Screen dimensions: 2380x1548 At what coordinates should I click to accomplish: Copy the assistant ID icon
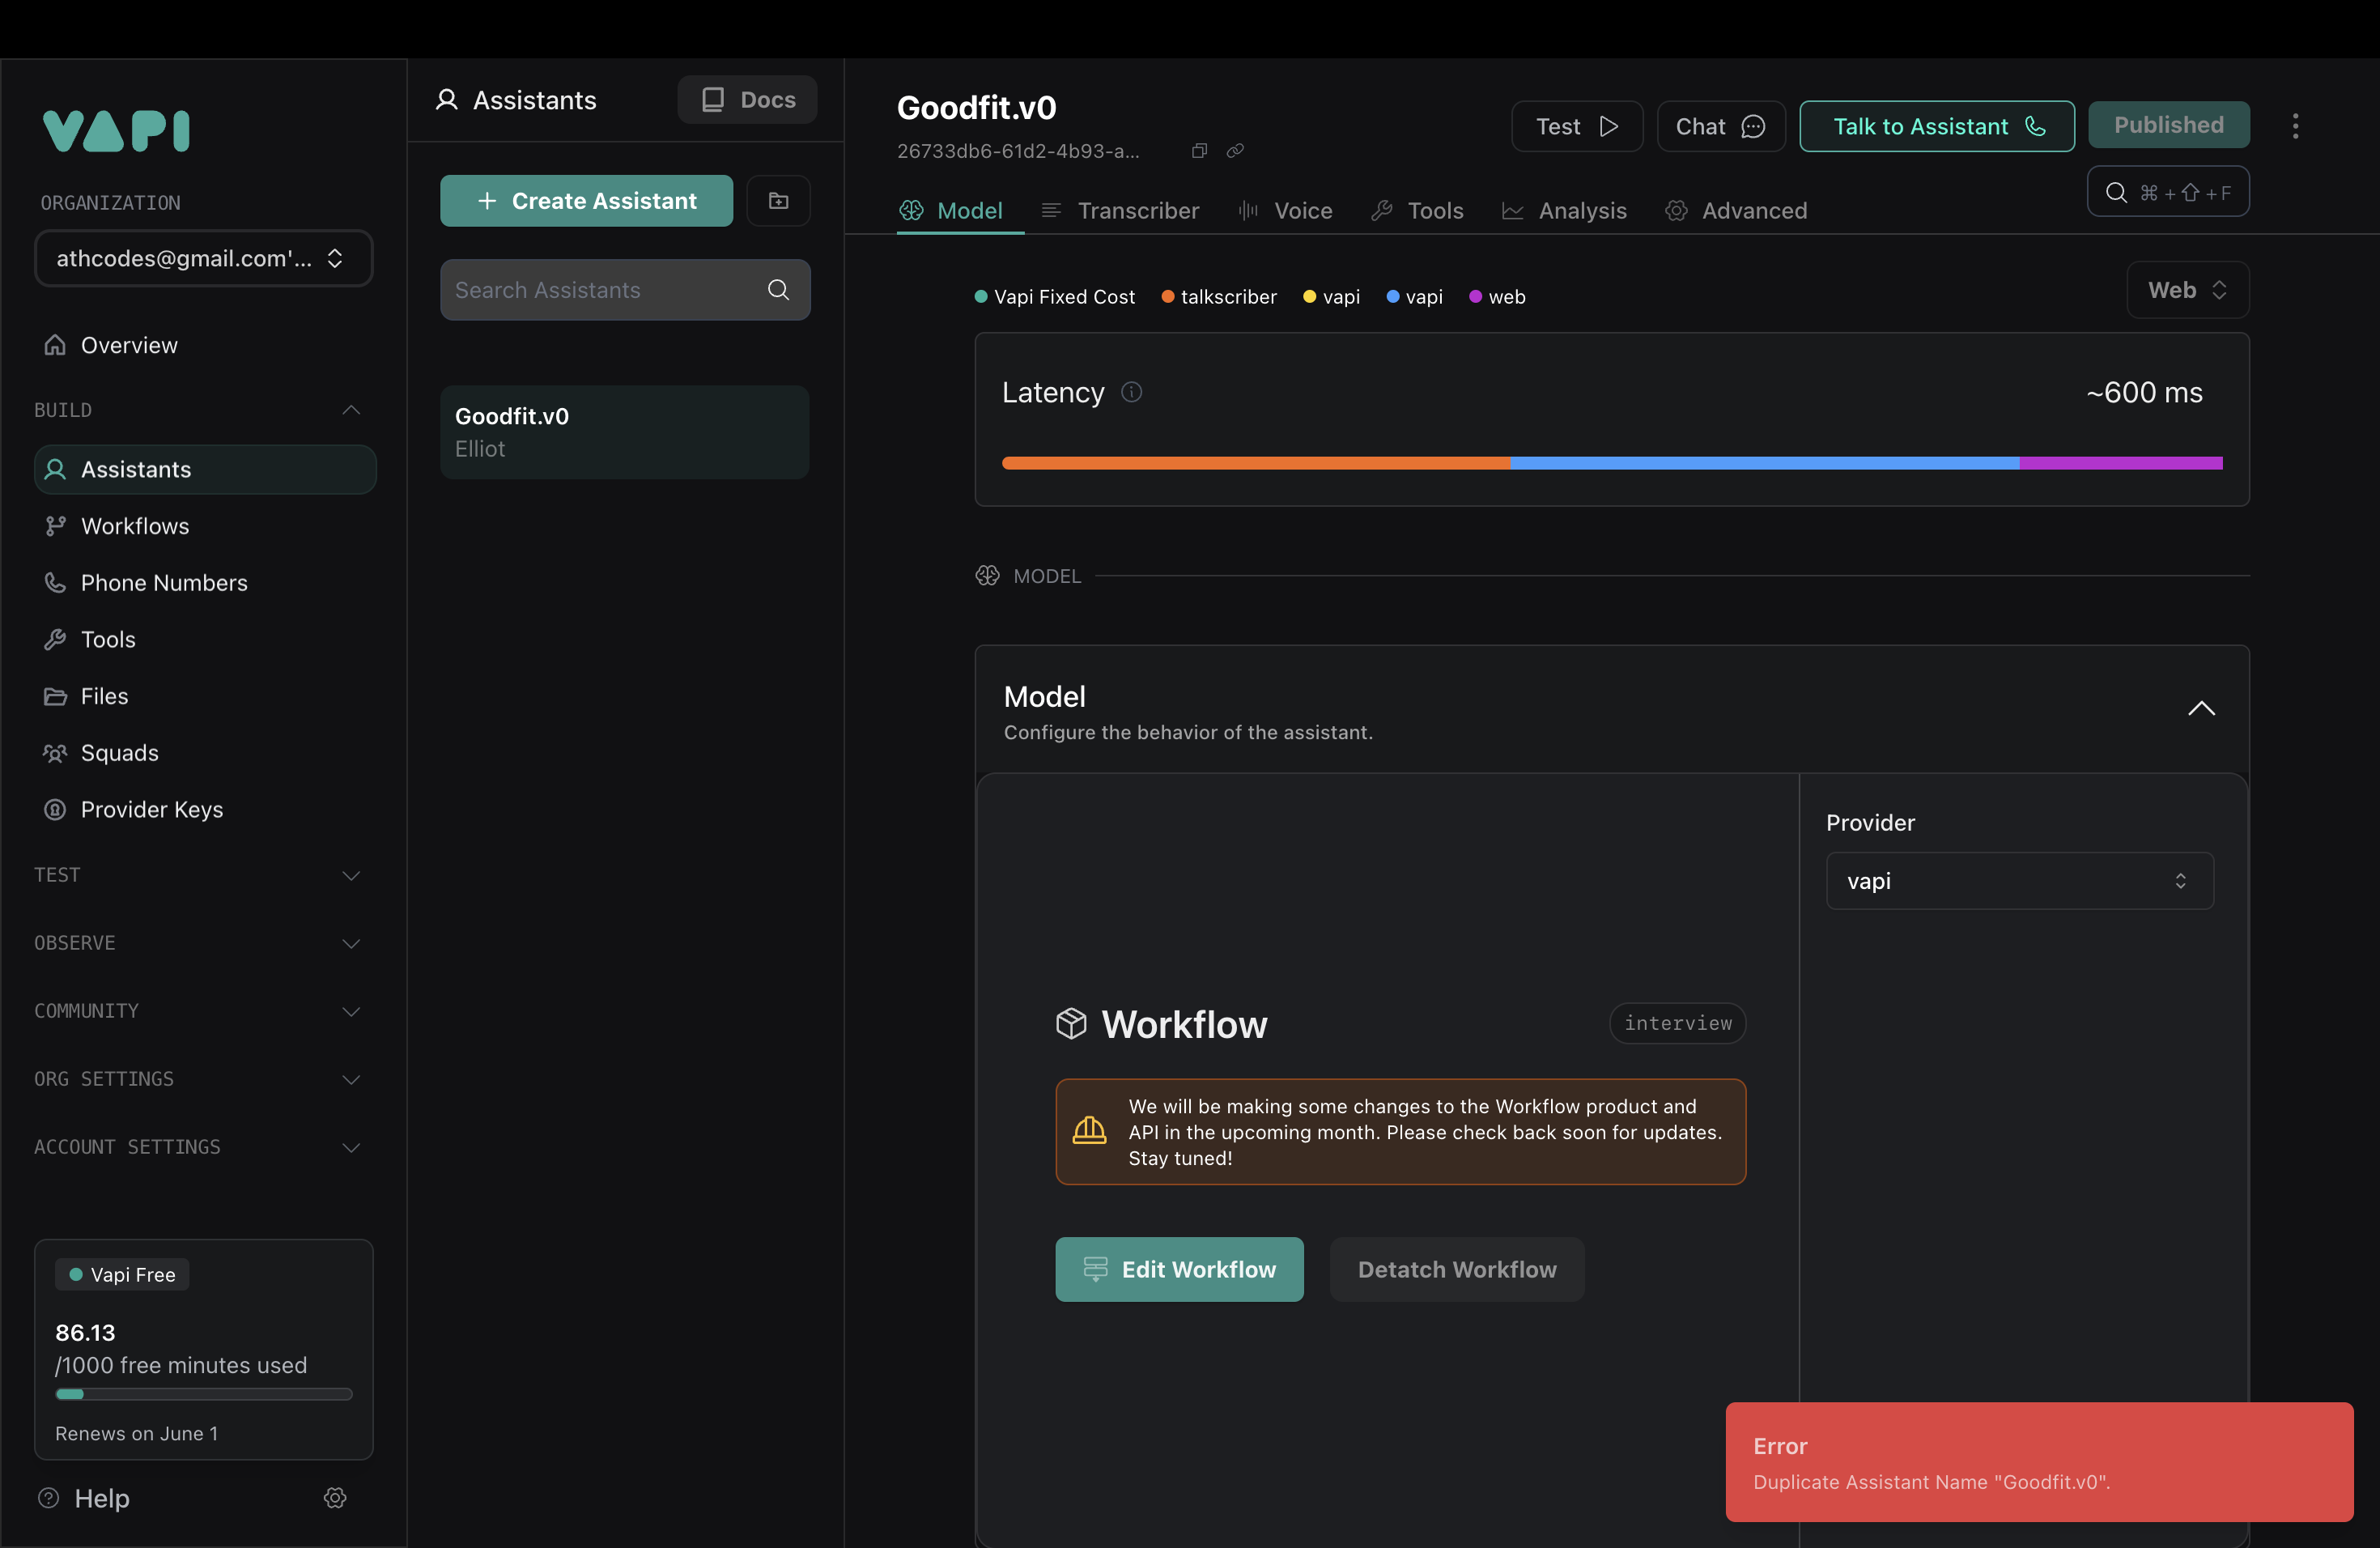point(1199,151)
